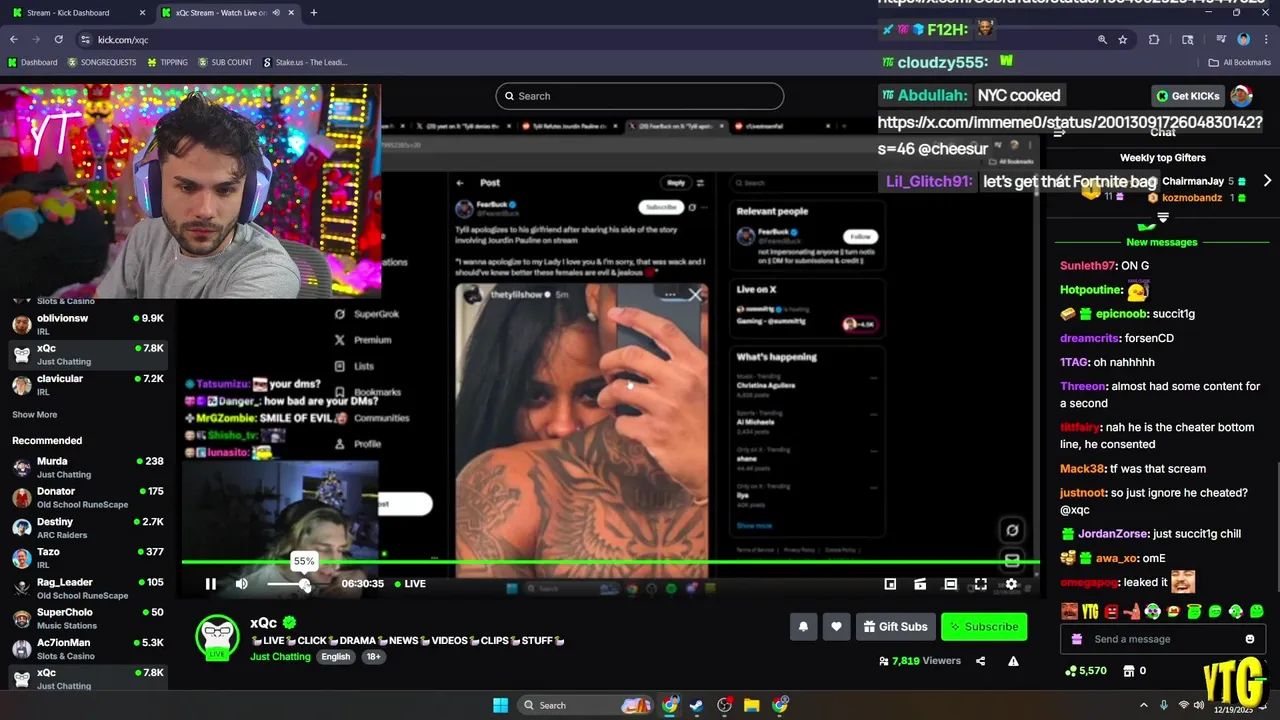Click New messages to jump to latest
1280x720 pixels.
1162,242
